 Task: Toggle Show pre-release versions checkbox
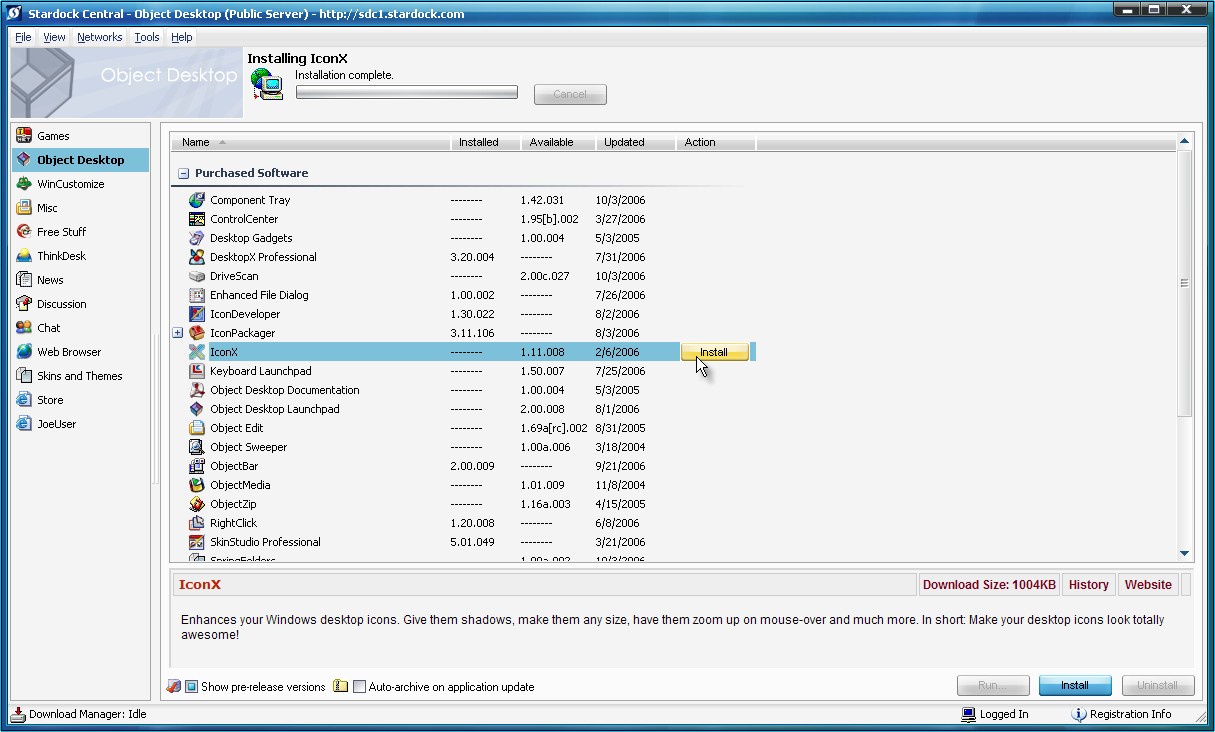pos(191,687)
